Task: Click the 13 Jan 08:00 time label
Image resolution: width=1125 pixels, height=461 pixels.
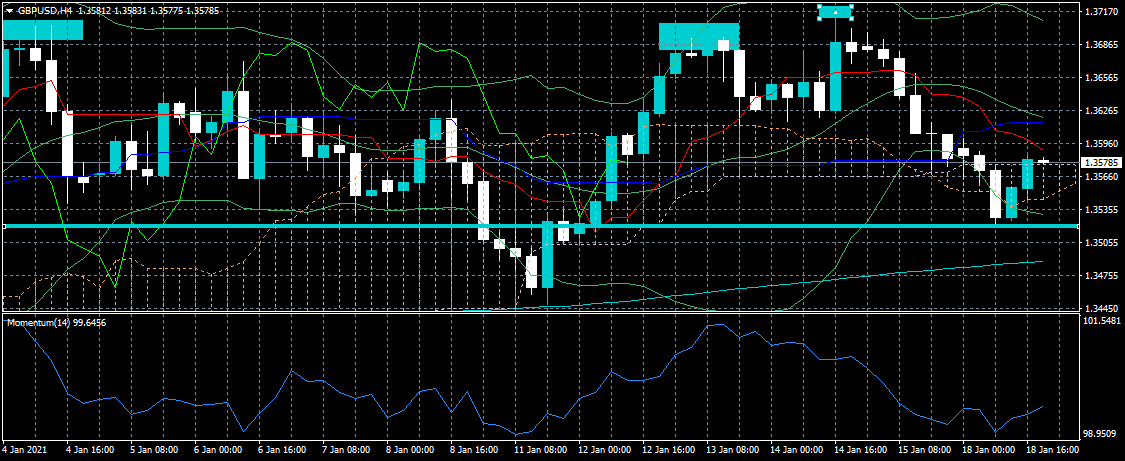Action: coord(732,450)
